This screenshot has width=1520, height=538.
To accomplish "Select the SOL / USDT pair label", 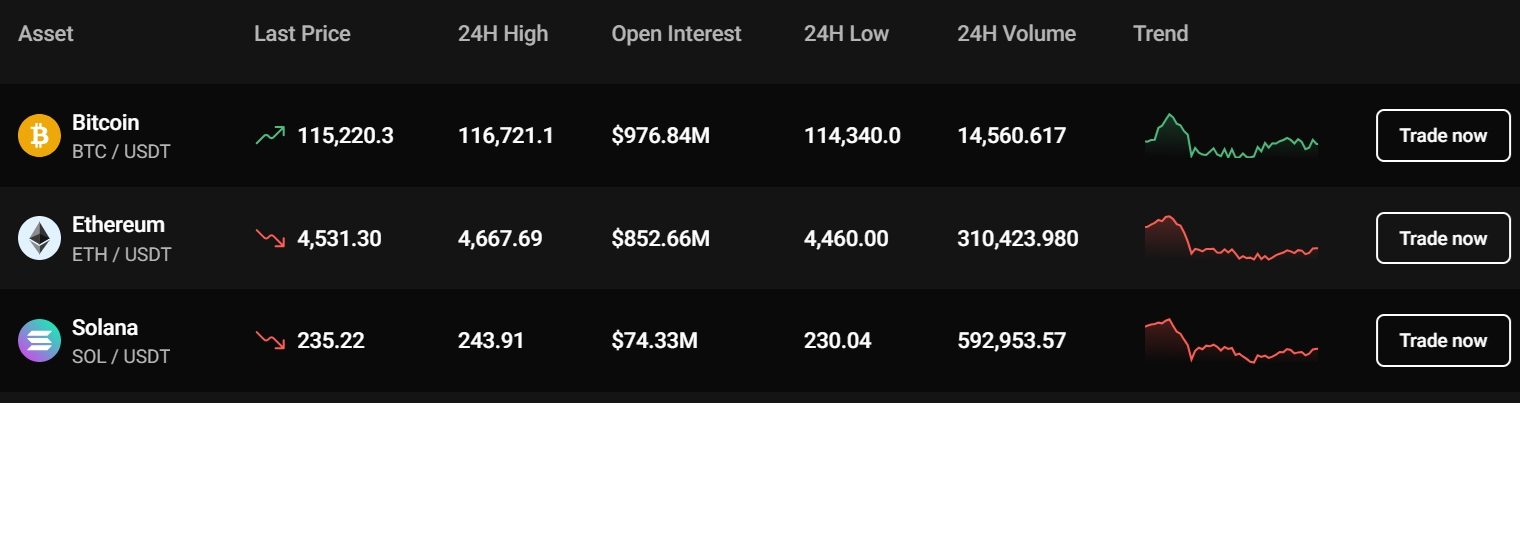I will [121, 357].
